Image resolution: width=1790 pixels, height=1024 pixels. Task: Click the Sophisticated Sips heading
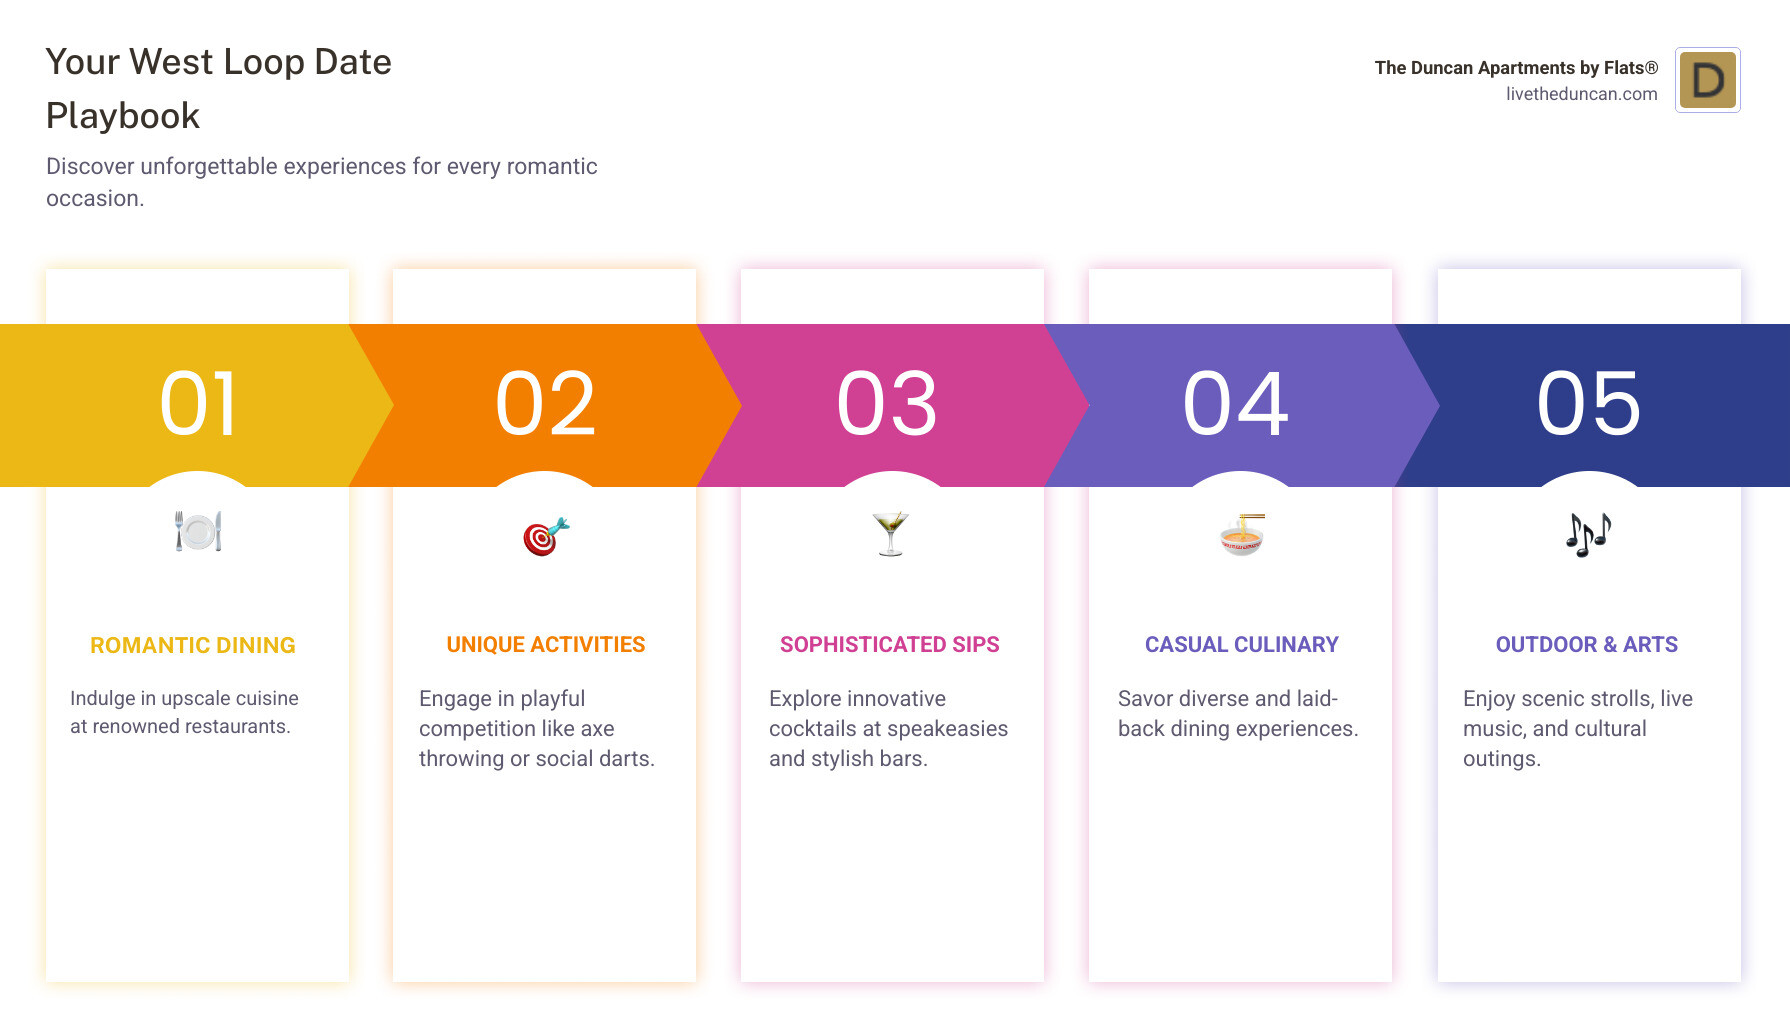(x=890, y=645)
